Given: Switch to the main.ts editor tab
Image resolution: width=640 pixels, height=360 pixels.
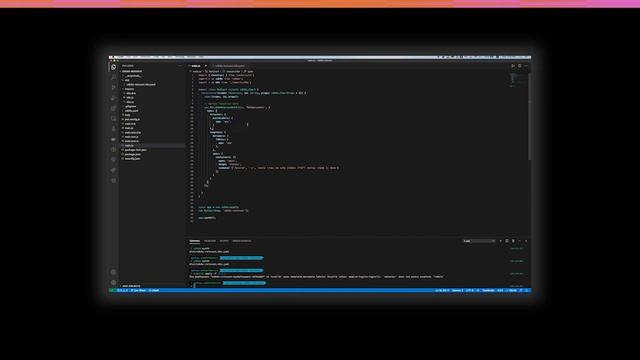Looking at the screenshot, I should [x=196, y=66].
